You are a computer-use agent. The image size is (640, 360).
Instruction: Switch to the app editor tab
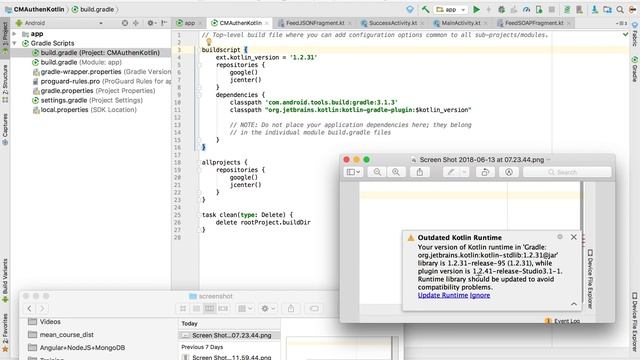189,23
